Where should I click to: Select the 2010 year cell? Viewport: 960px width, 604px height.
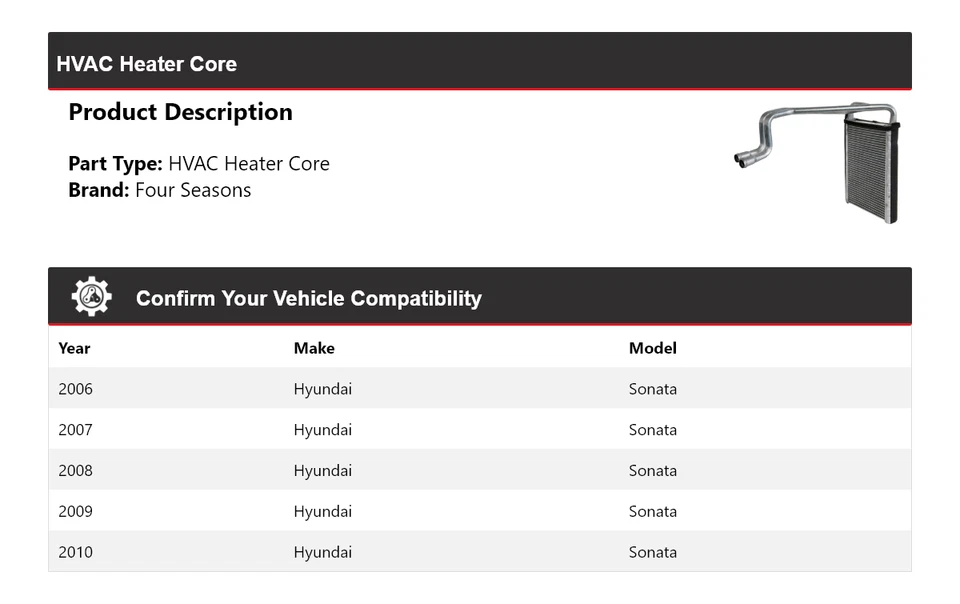pyautogui.click(x=75, y=552)
